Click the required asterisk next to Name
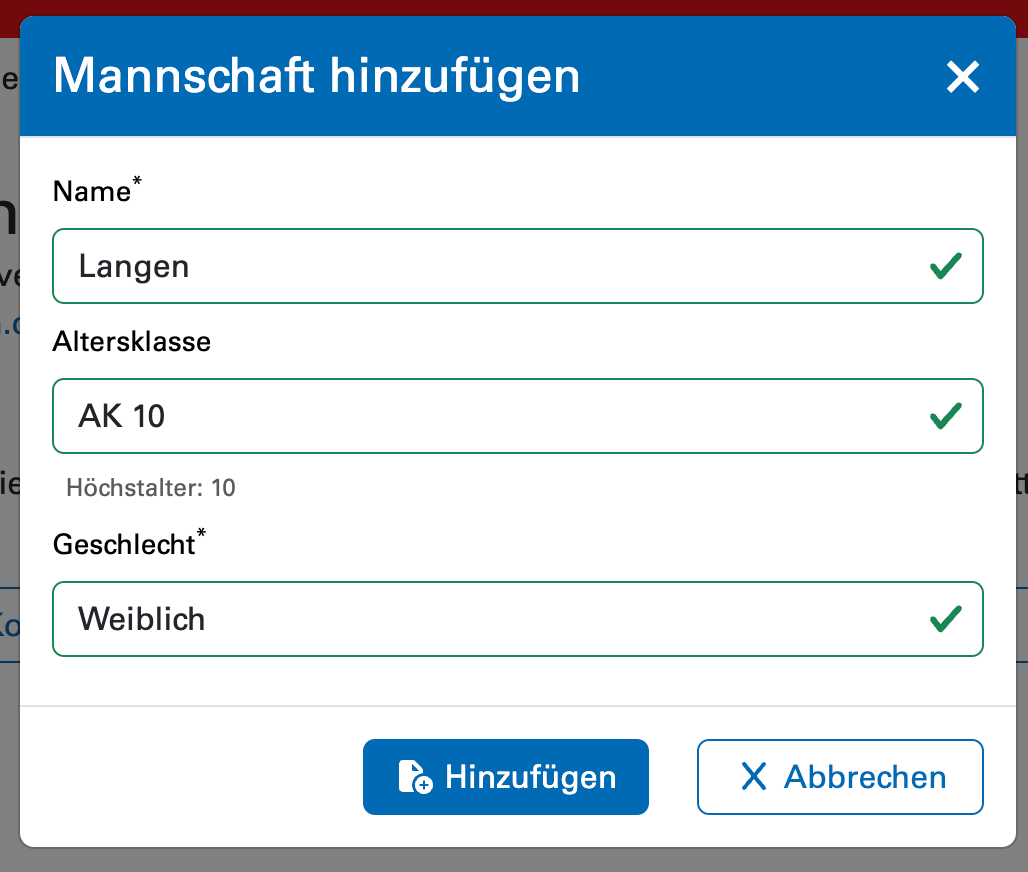Viewport: 1028px width, 872px height. (x=137, y=183)
